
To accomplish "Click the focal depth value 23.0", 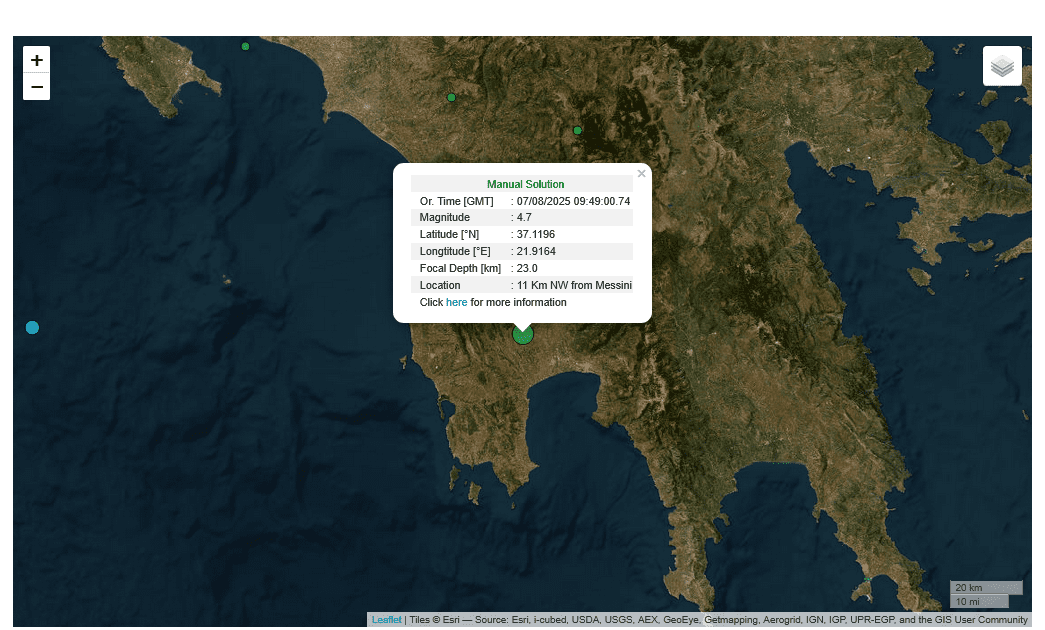I will (527, 268).
